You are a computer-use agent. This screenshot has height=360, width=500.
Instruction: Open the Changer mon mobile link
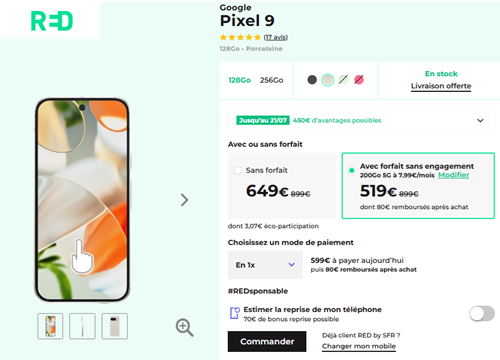tap(359, 346)
